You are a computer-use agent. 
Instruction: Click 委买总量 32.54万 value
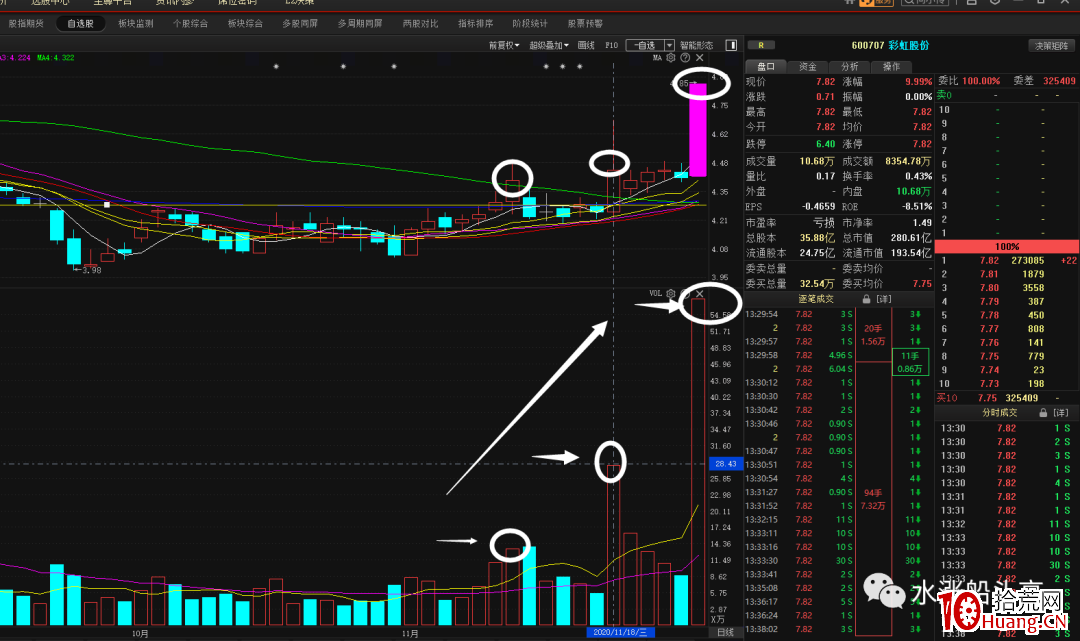(818, 284)
